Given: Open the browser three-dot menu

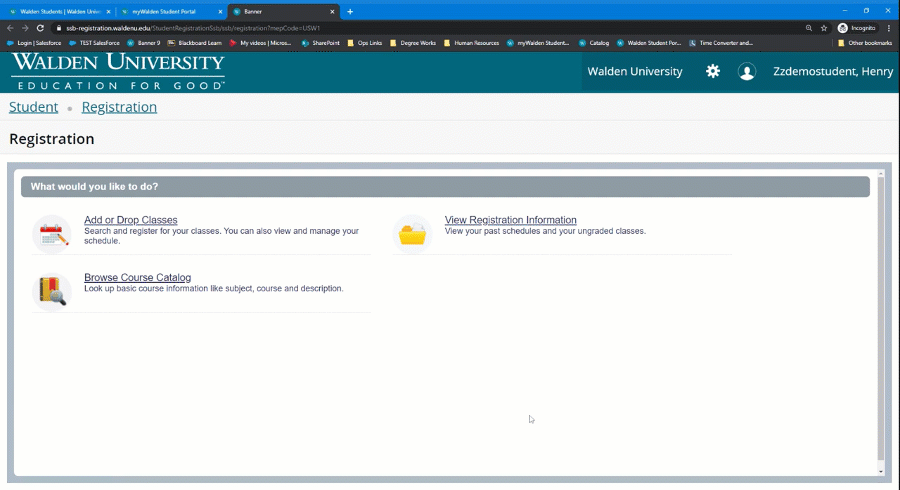Looking at the screenshot, I should pyautogui.click(x=889, y=28).
